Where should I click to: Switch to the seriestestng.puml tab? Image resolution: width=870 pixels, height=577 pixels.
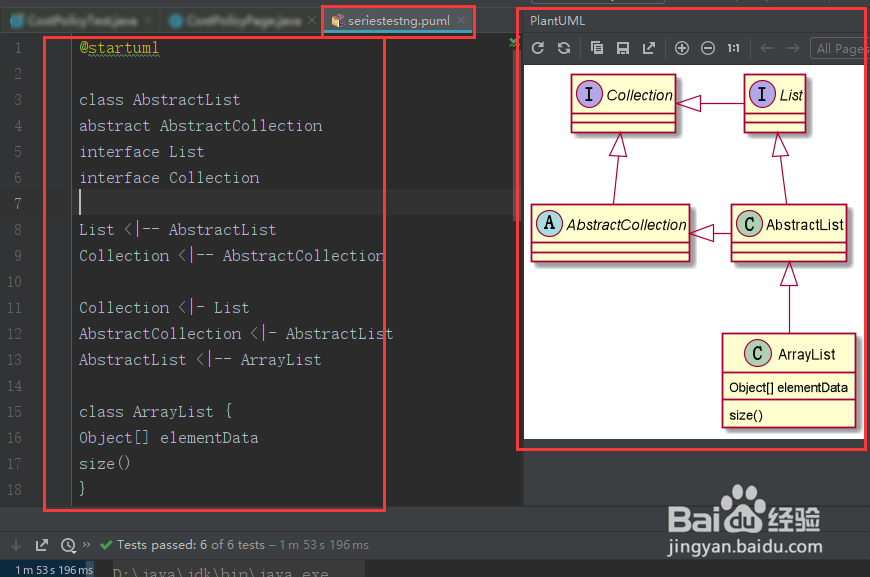pyautogui.click(x=398, y=21)
